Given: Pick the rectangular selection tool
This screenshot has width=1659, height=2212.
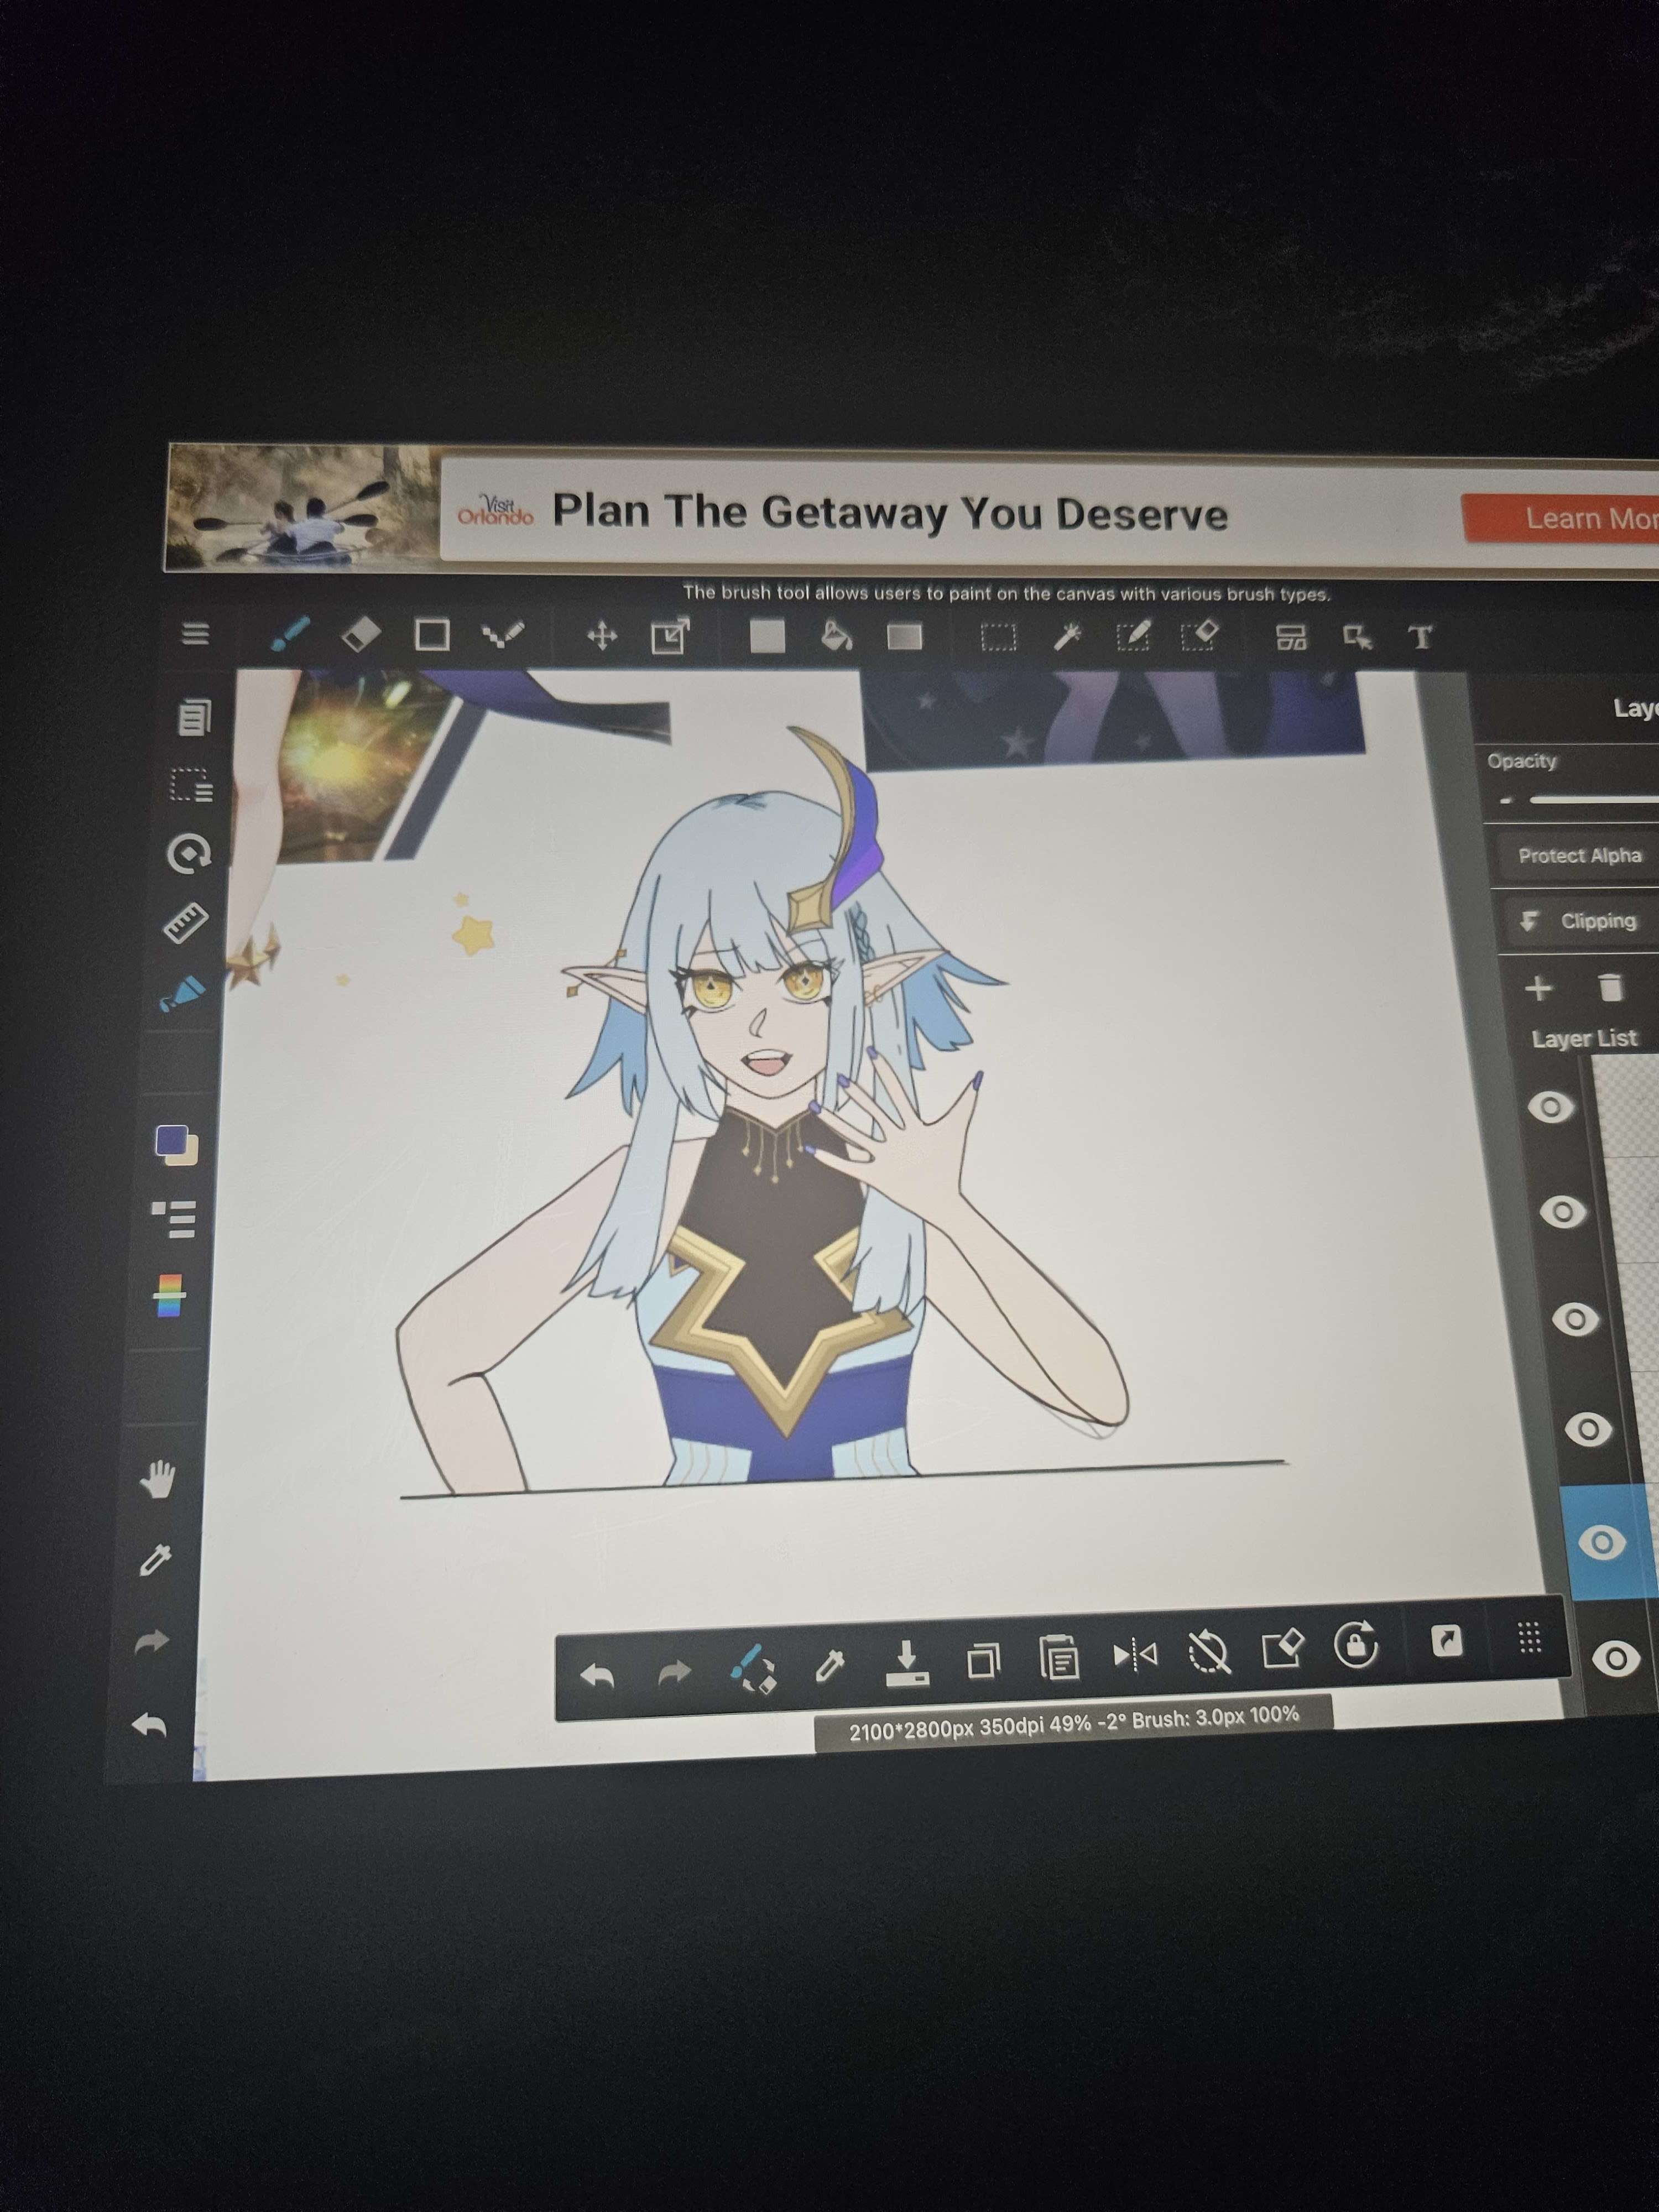Looking at the screenshot, I should 998,637.
